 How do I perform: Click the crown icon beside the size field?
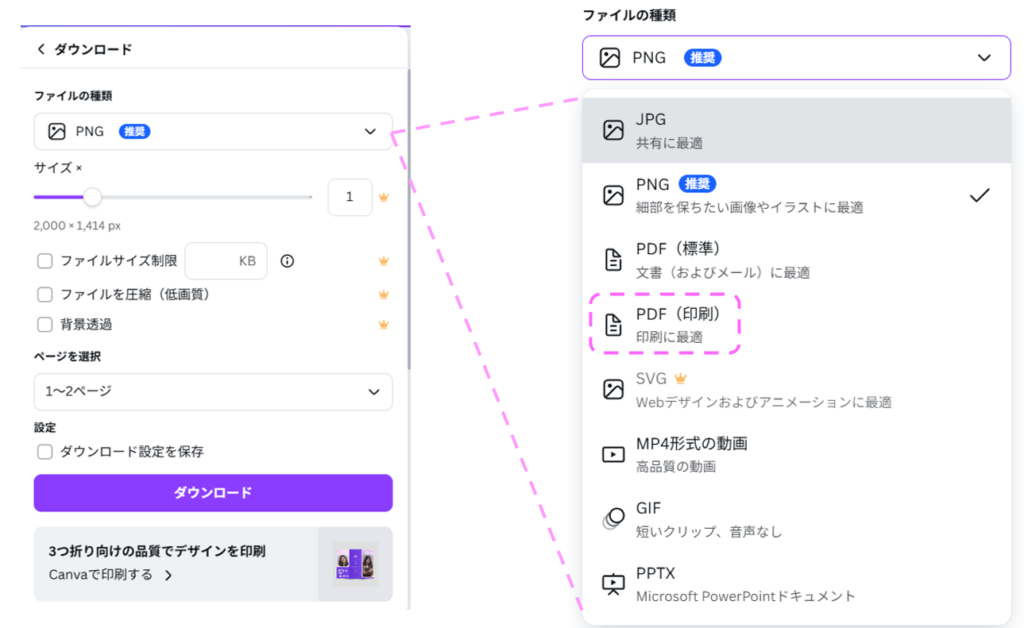pos(383,198)
